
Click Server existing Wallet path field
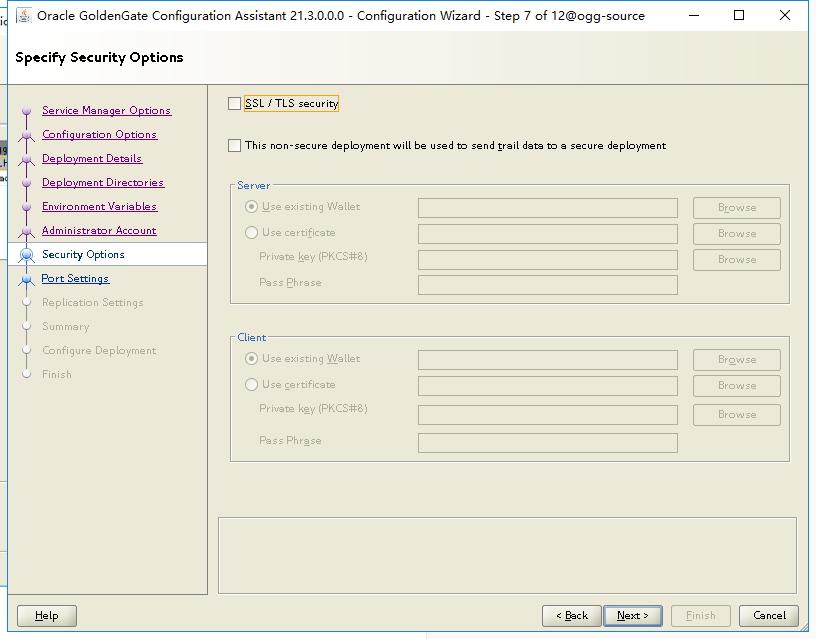click(x=547, y=208)
